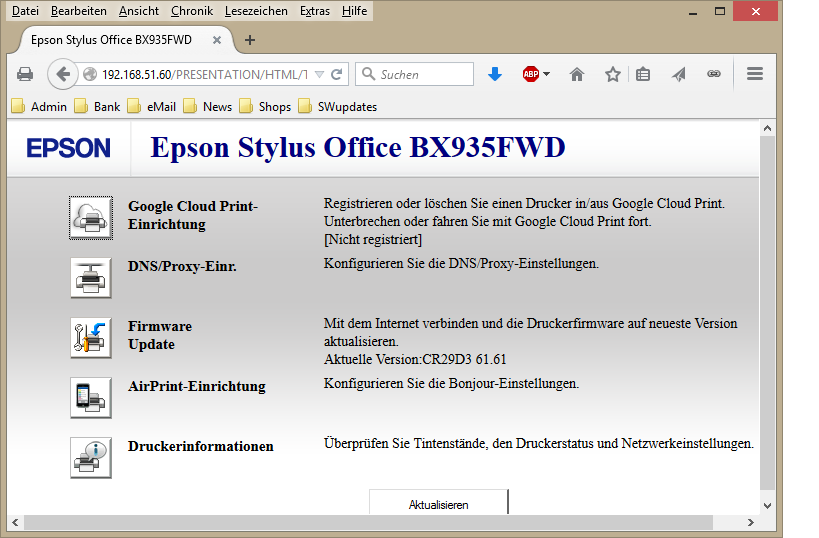The width and height of the screenshot is (819, 538).
Task: Open a new tab with plus
Action: tap(250, 40)
